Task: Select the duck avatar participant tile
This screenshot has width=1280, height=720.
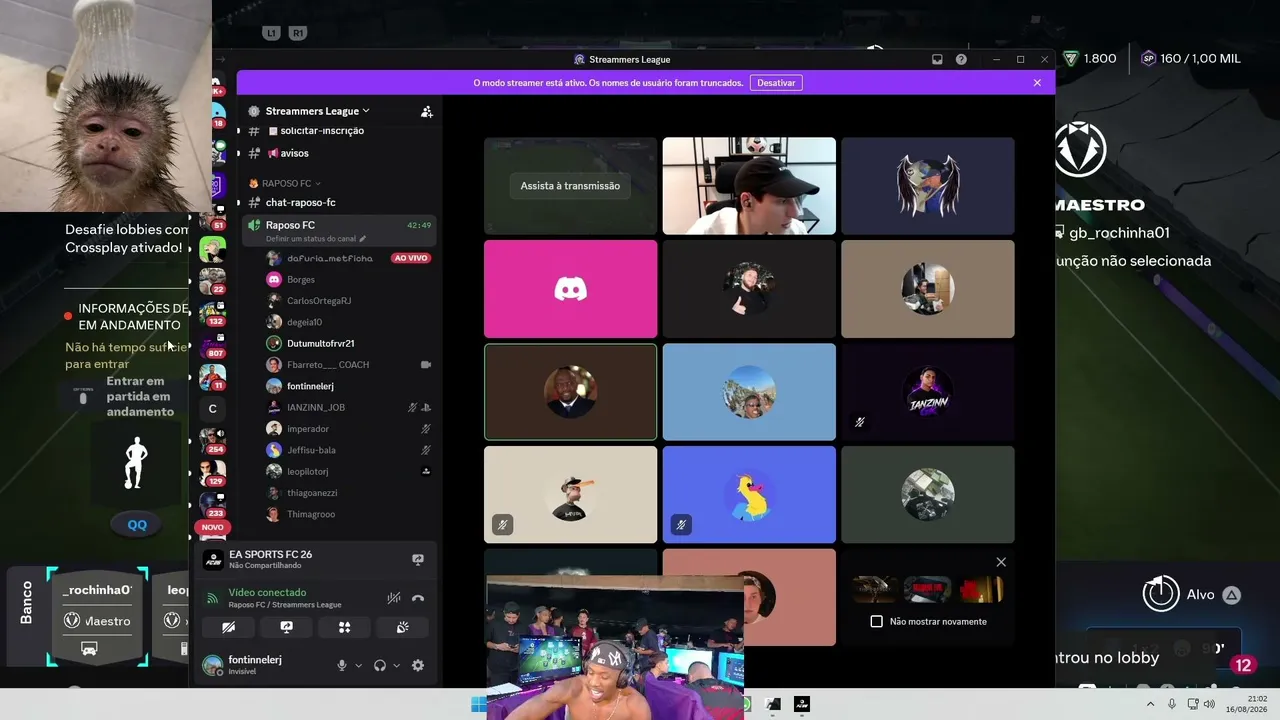Action: point(749,495)
